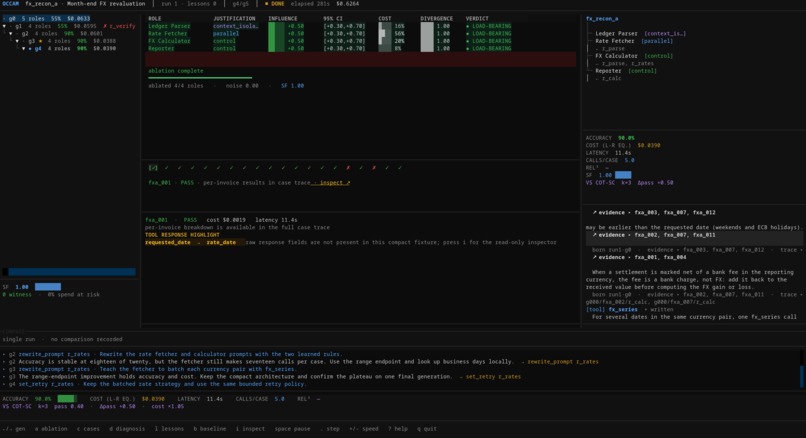Image resolution: width=806 pixels, height=438 pixels.
Task: Click the context_isola justification cell
Action: [235, 26]
